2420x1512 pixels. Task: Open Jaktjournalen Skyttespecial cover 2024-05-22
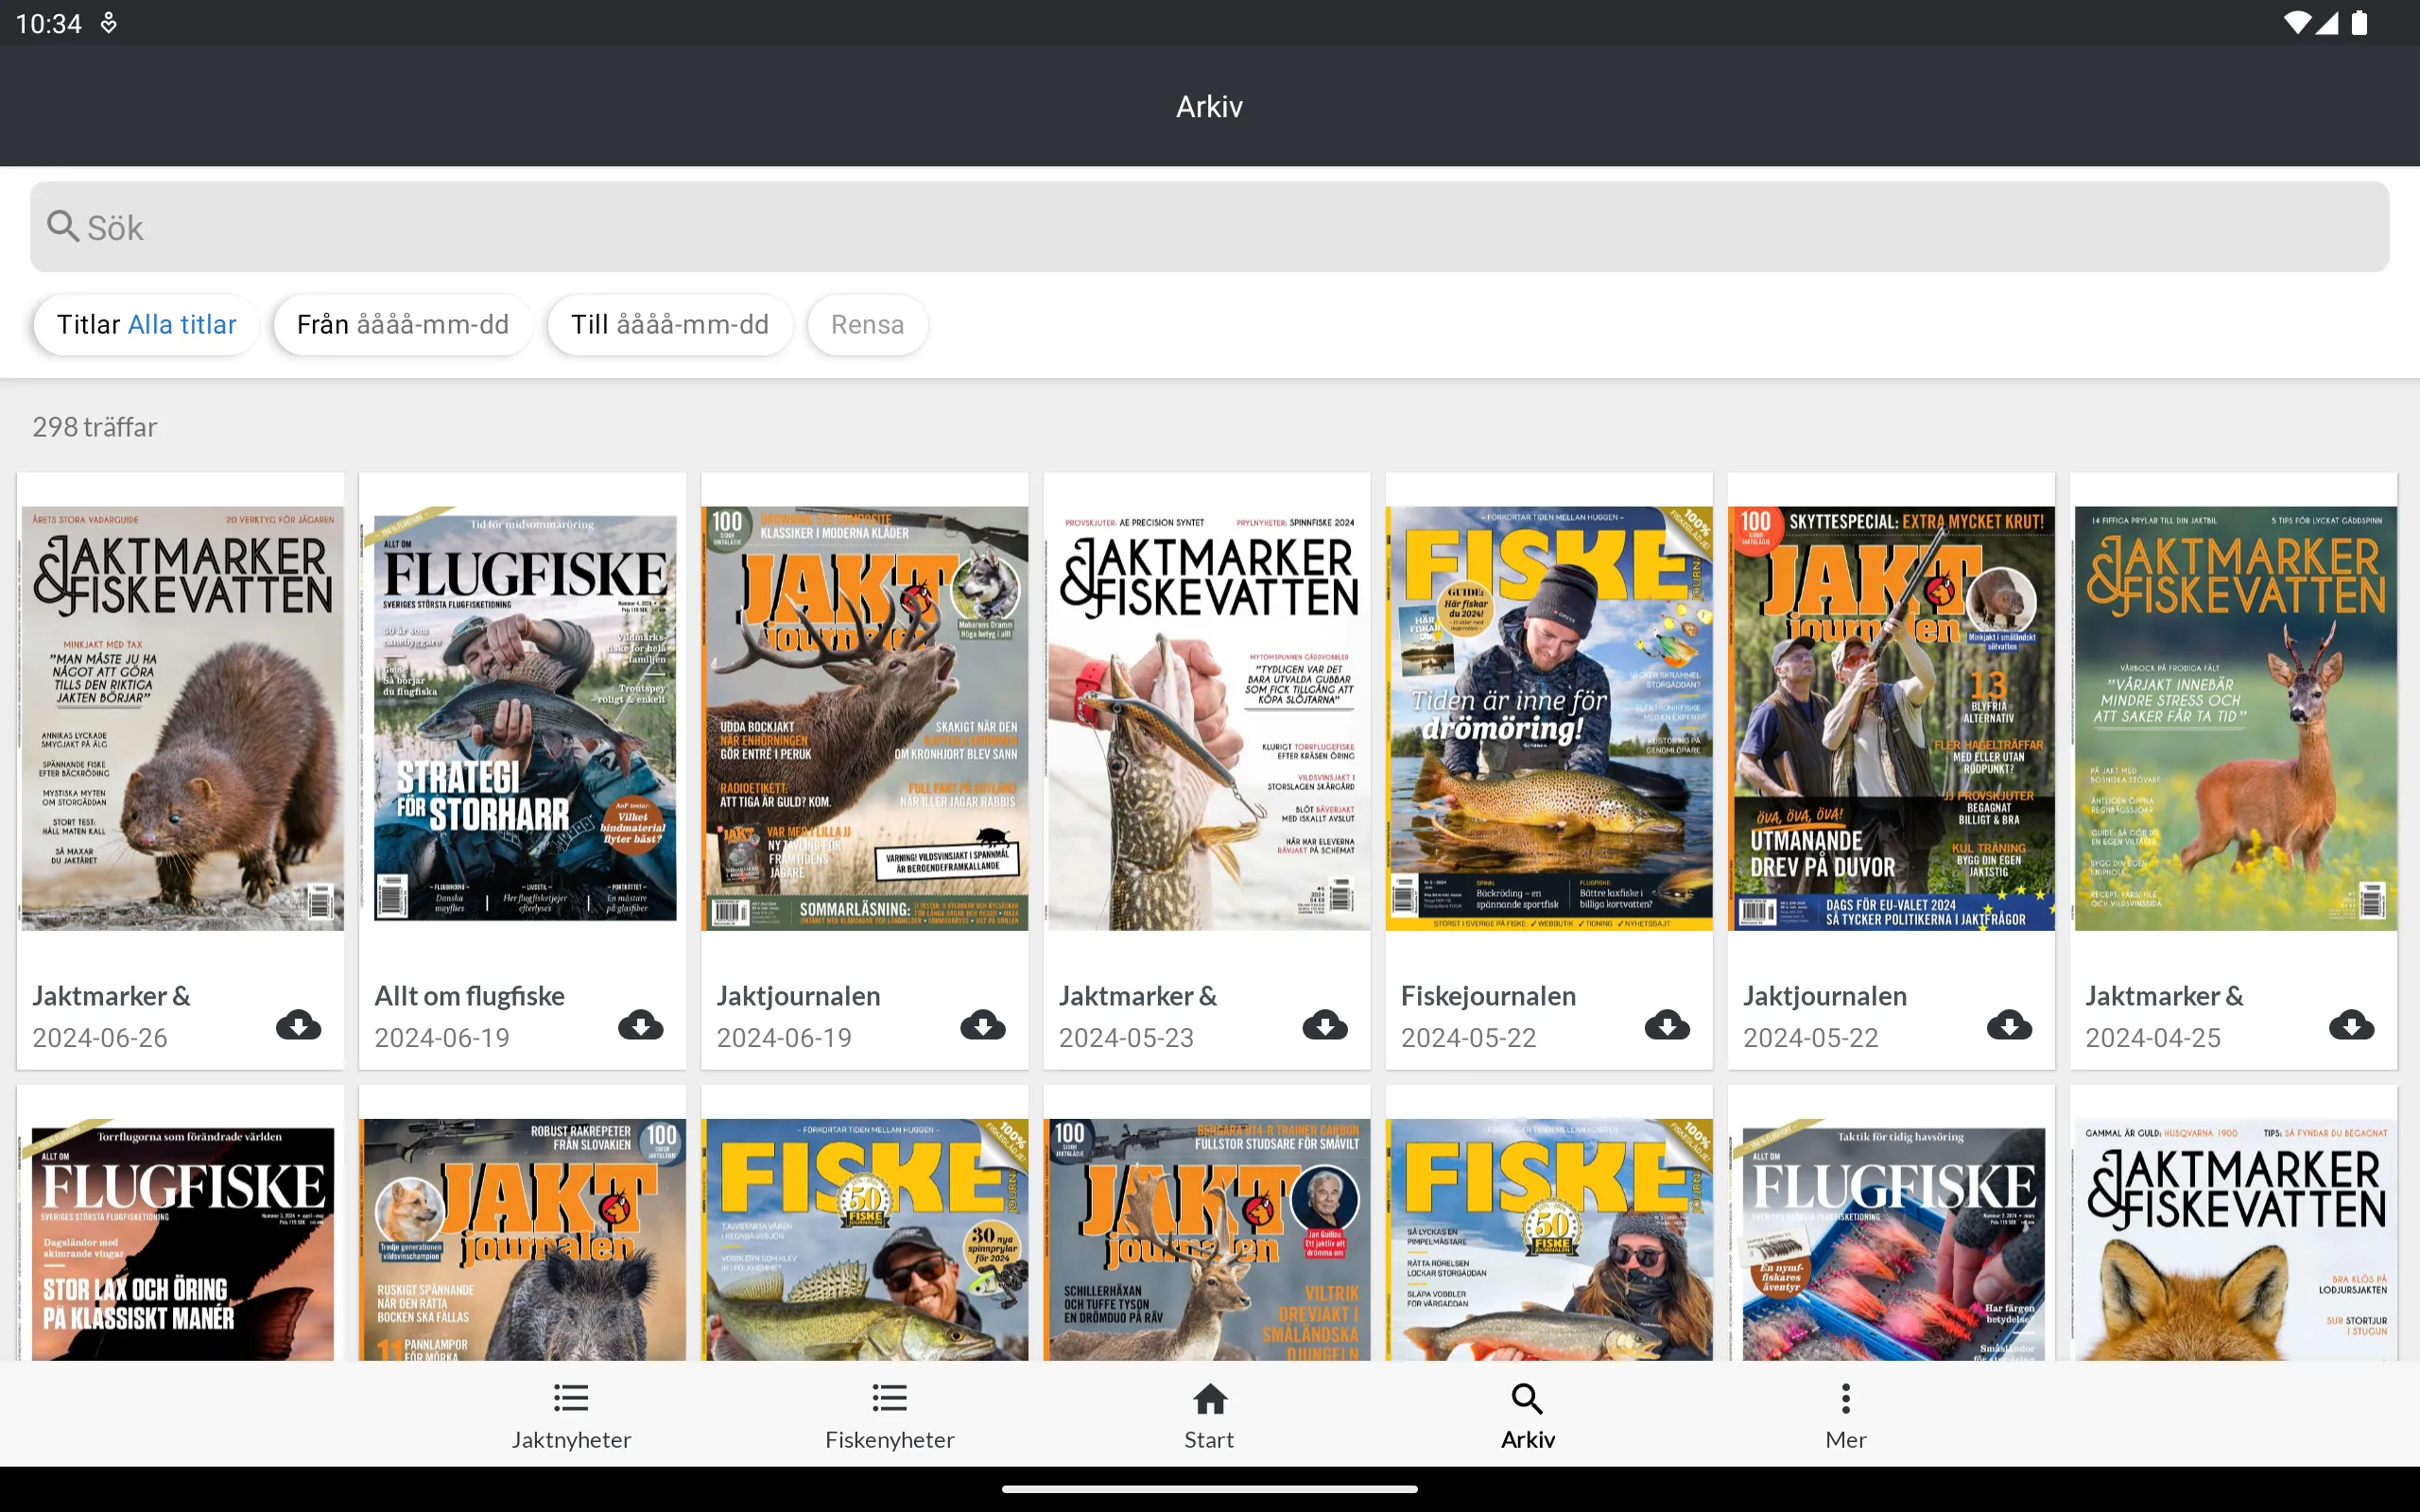1891,718
